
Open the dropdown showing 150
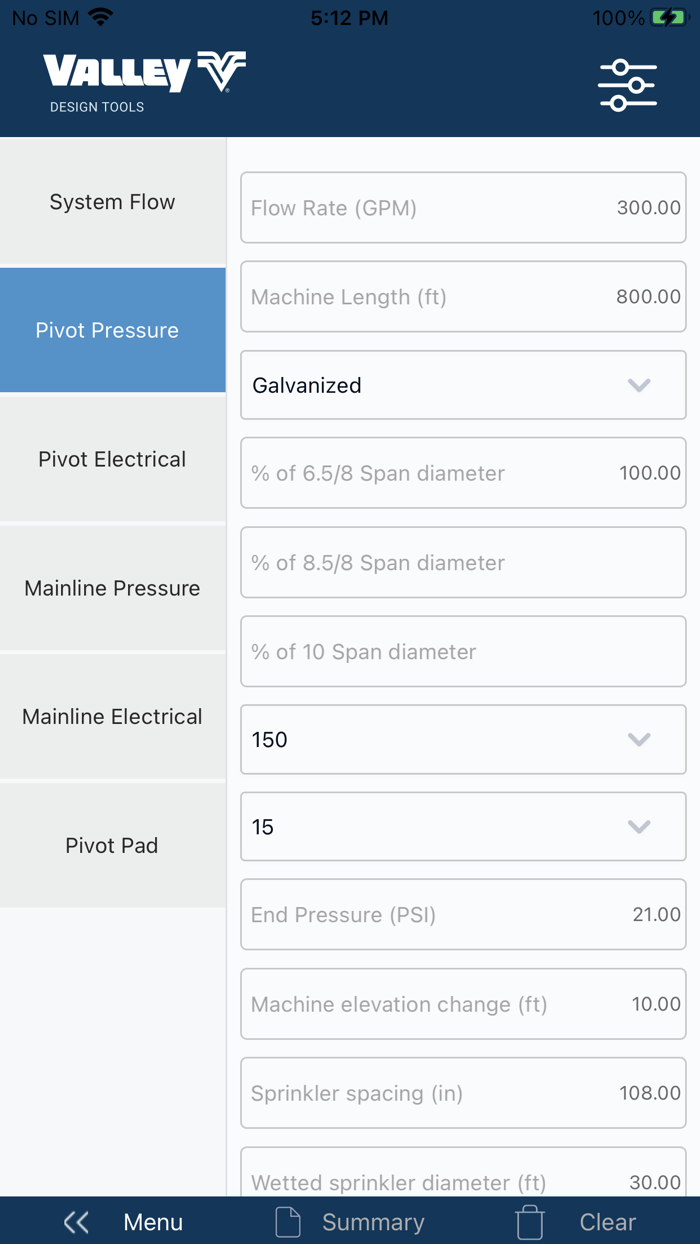pos(462,739)
